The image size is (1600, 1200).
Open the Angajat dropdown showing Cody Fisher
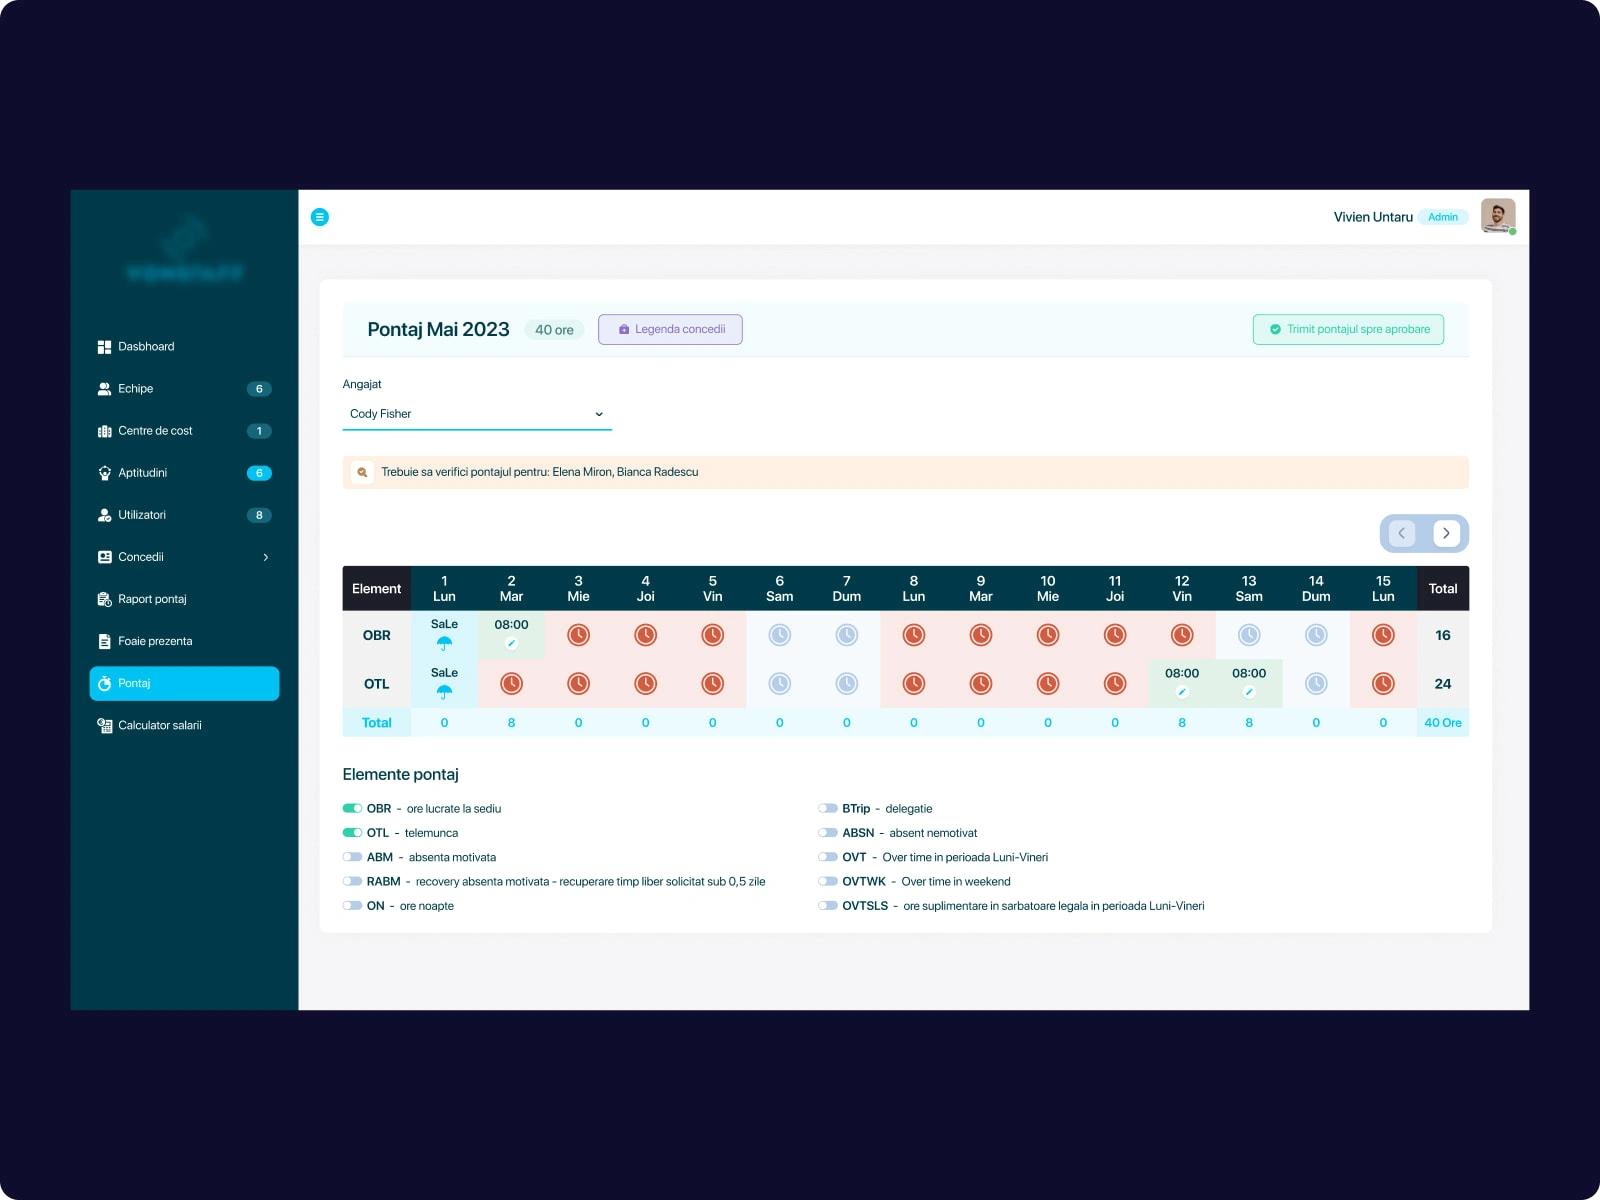(x=477, y=414)
